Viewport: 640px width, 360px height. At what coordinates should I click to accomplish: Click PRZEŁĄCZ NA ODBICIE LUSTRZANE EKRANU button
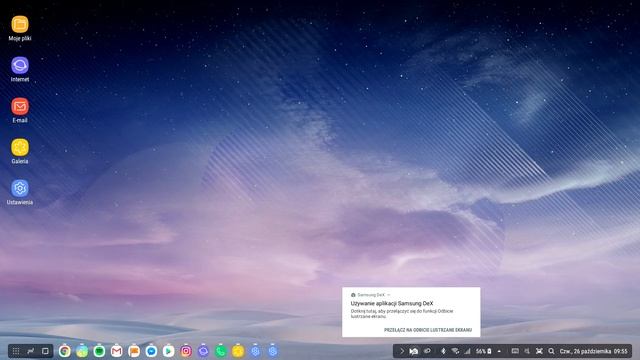coord(428,330)
